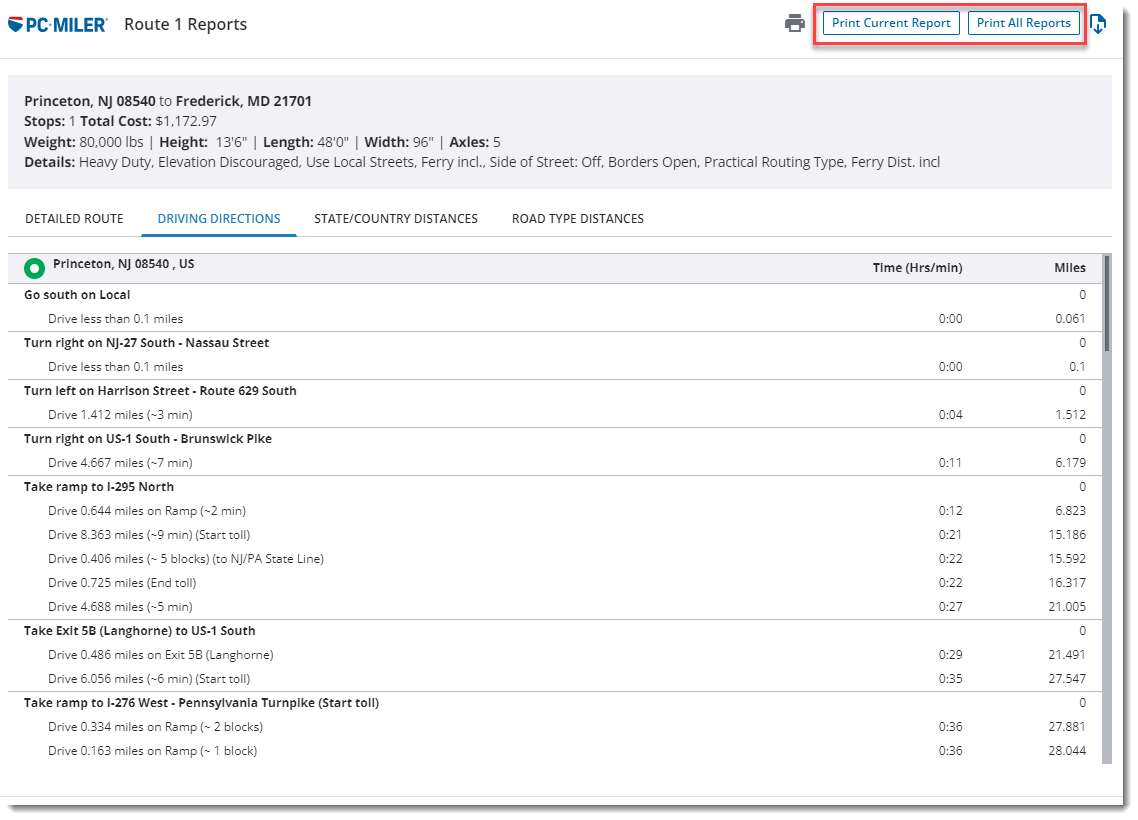Click the Turn left on Harrison Street step
The height and width of the screenshot is (820, 1138).
point(160,391)
